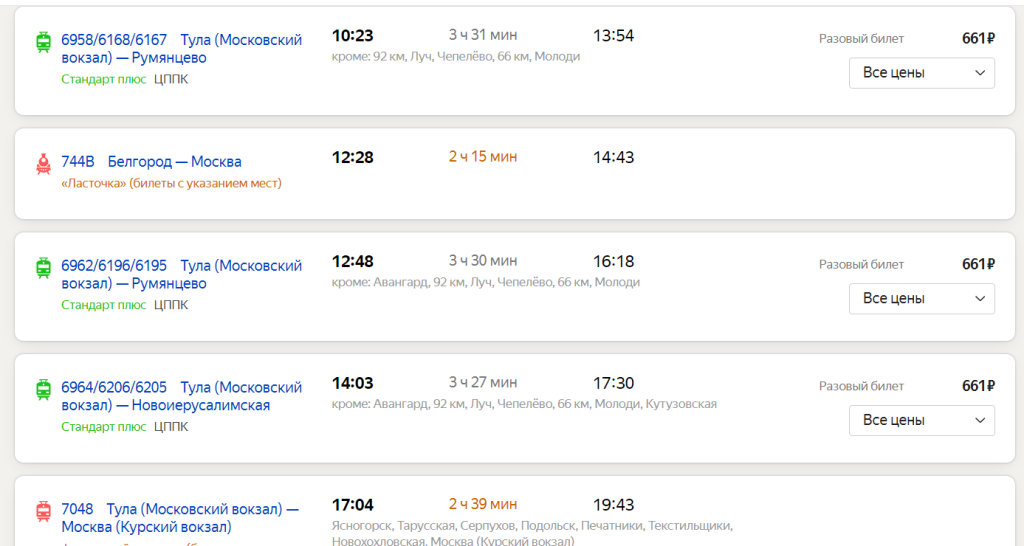Click 661₽ price of 14:03 train
This screenshot has width=1024, height=546.
(978, 386)
